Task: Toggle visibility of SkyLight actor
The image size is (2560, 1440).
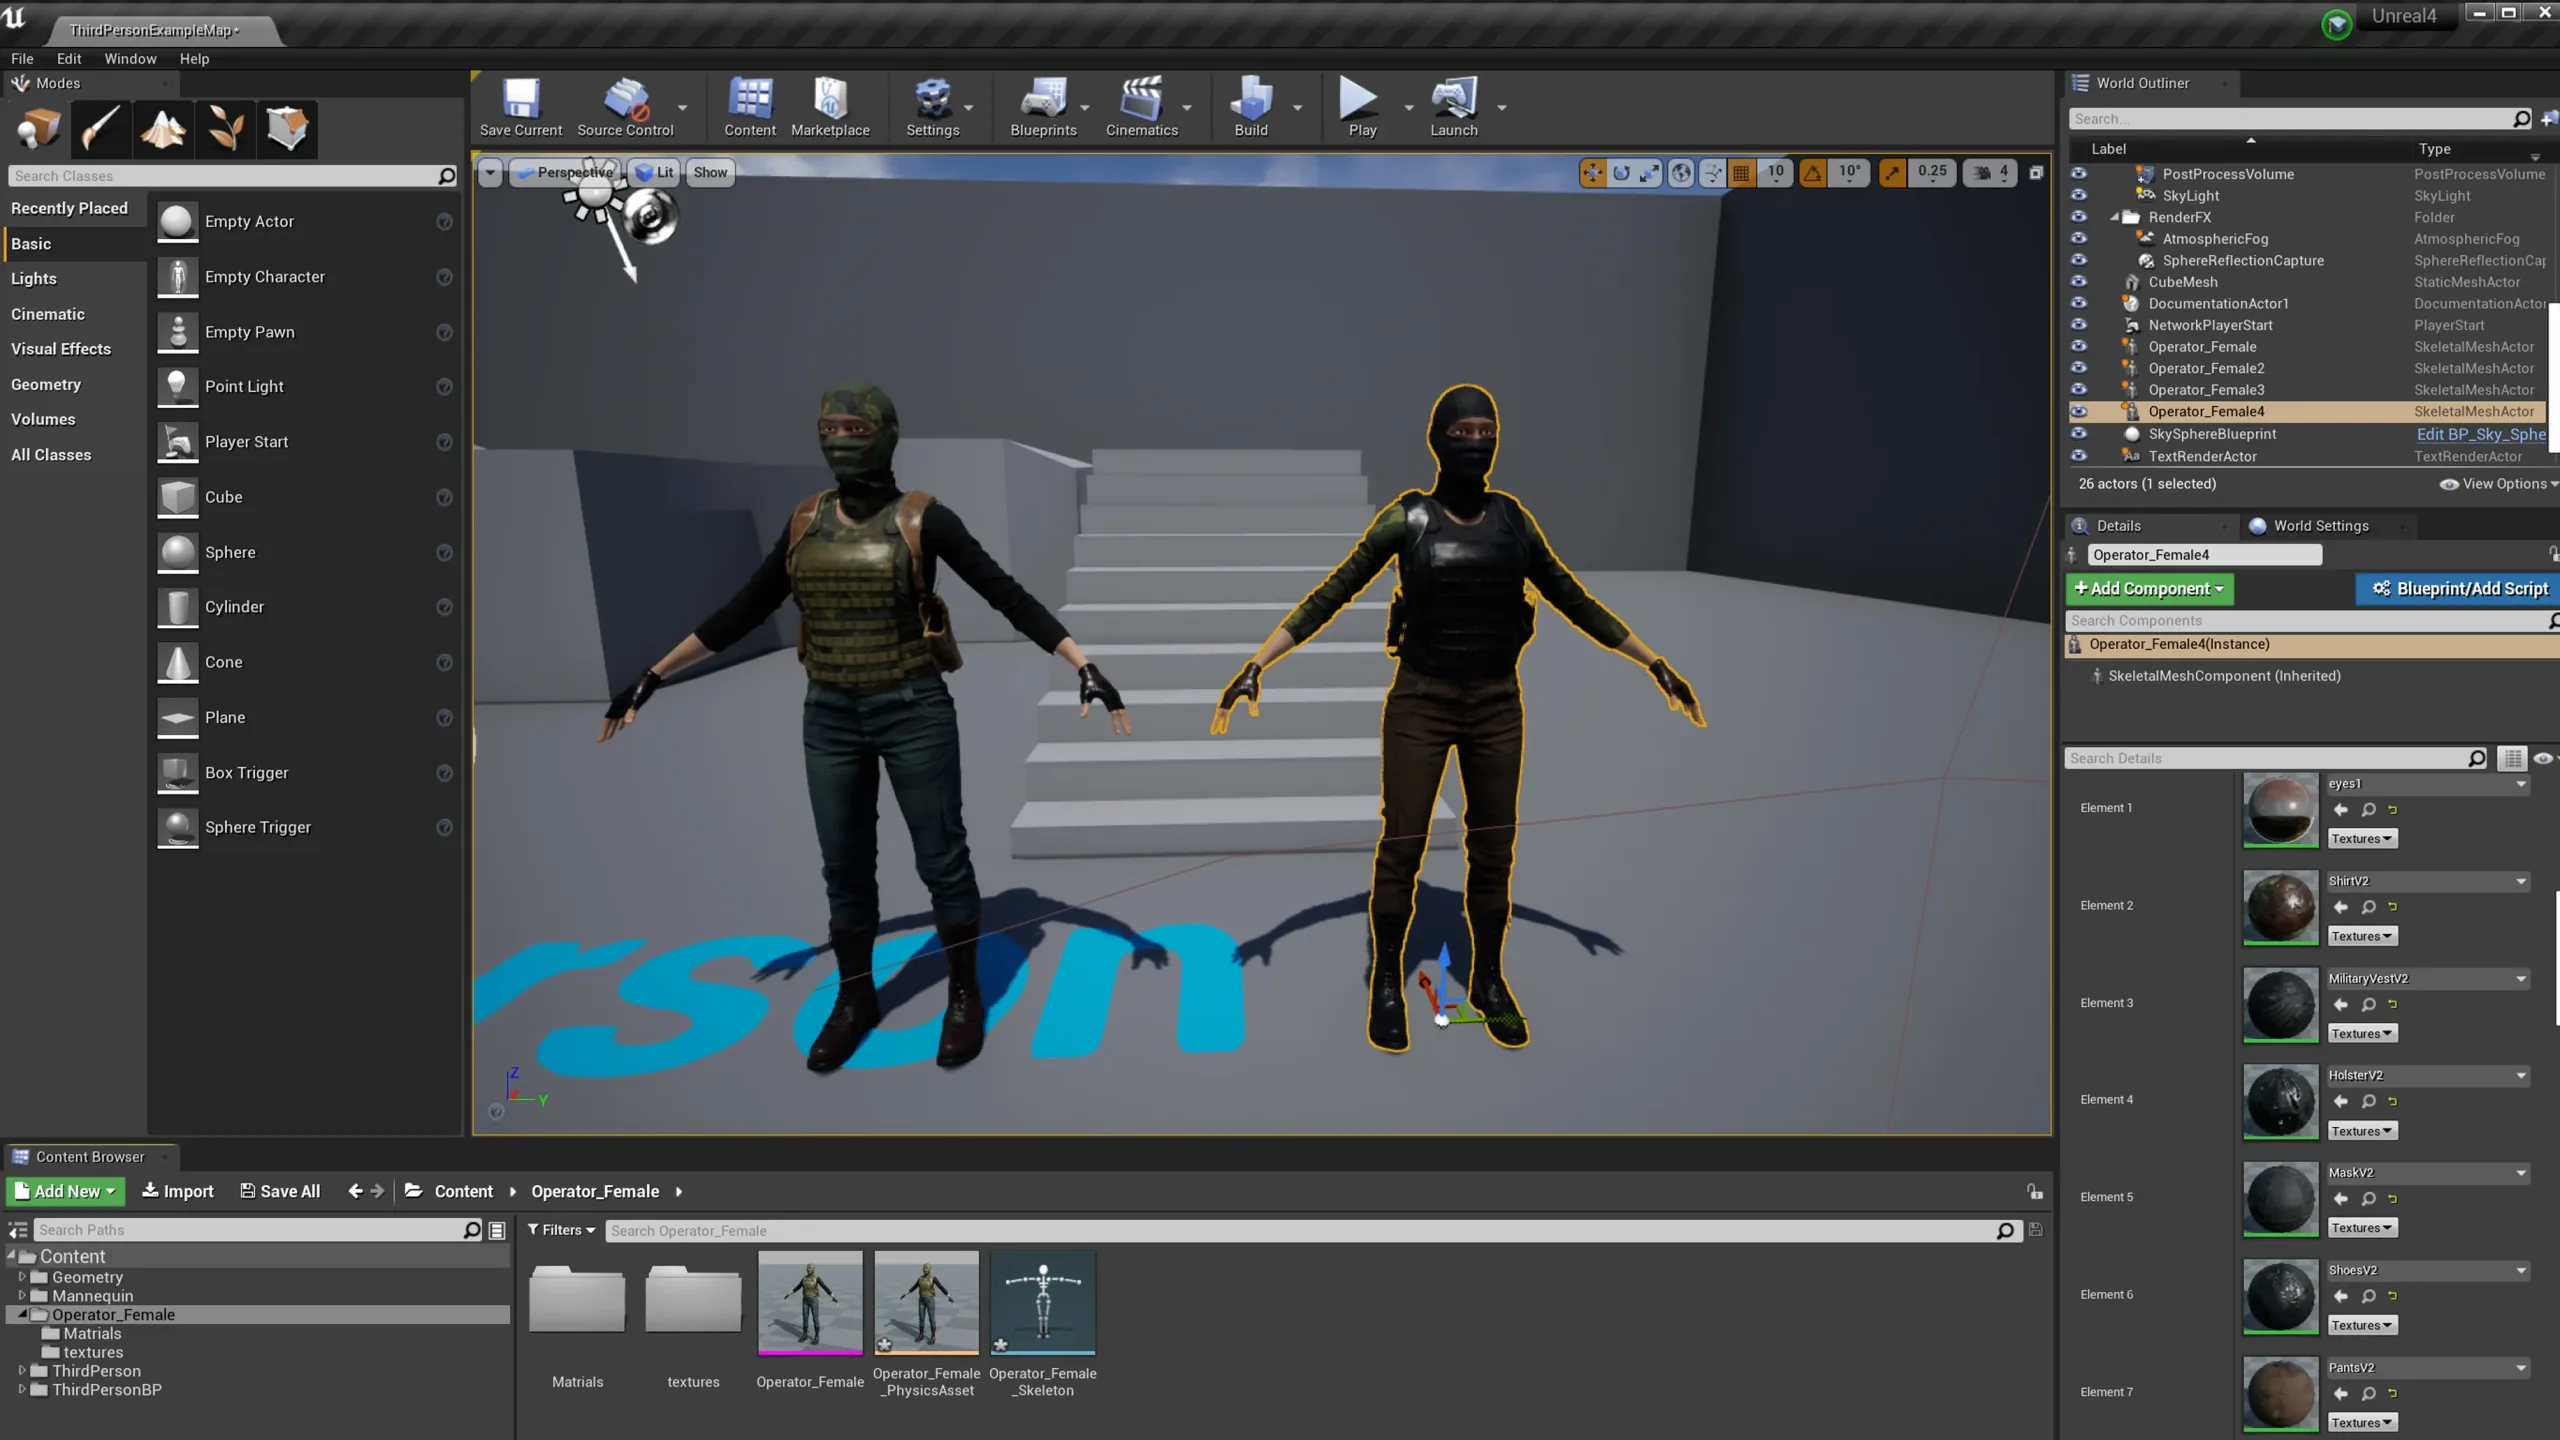Action: (x=2079, y=195)
